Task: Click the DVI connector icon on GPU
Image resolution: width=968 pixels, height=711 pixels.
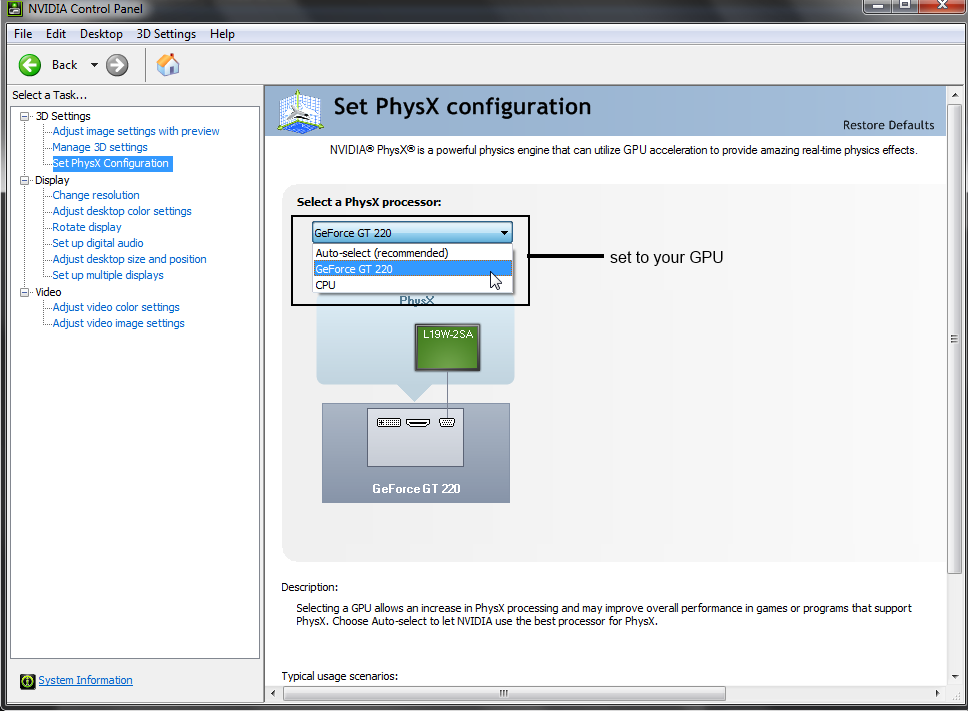Action: (389, 423)
